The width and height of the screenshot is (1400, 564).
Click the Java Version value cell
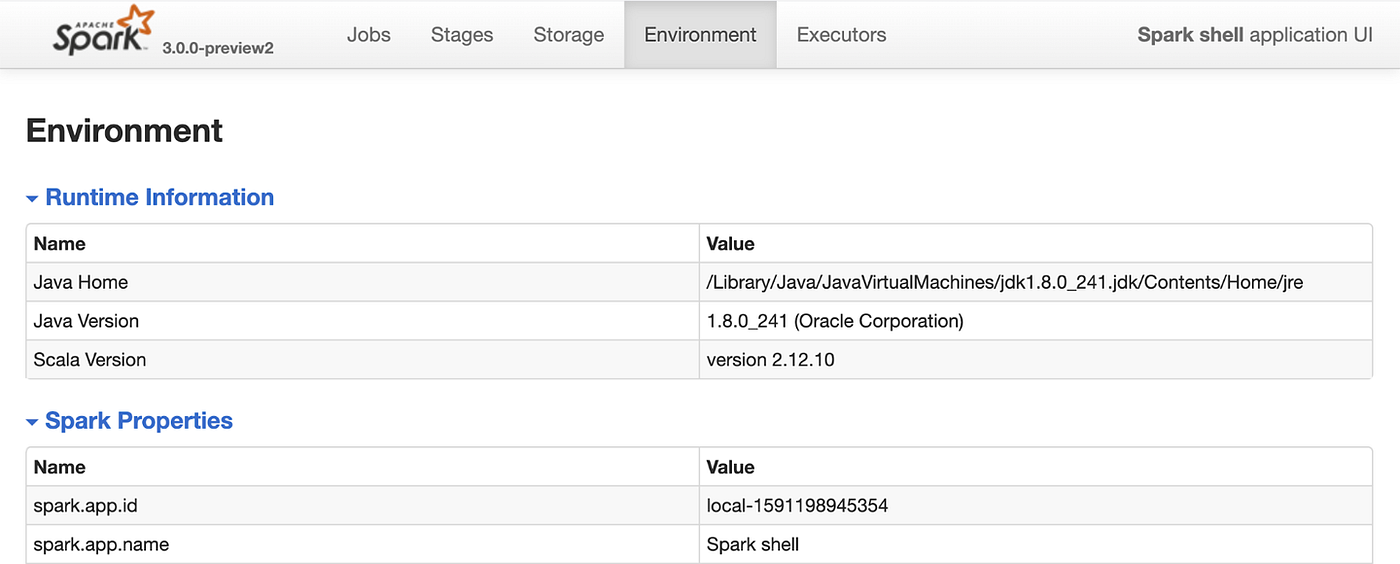tap(835, 321)
